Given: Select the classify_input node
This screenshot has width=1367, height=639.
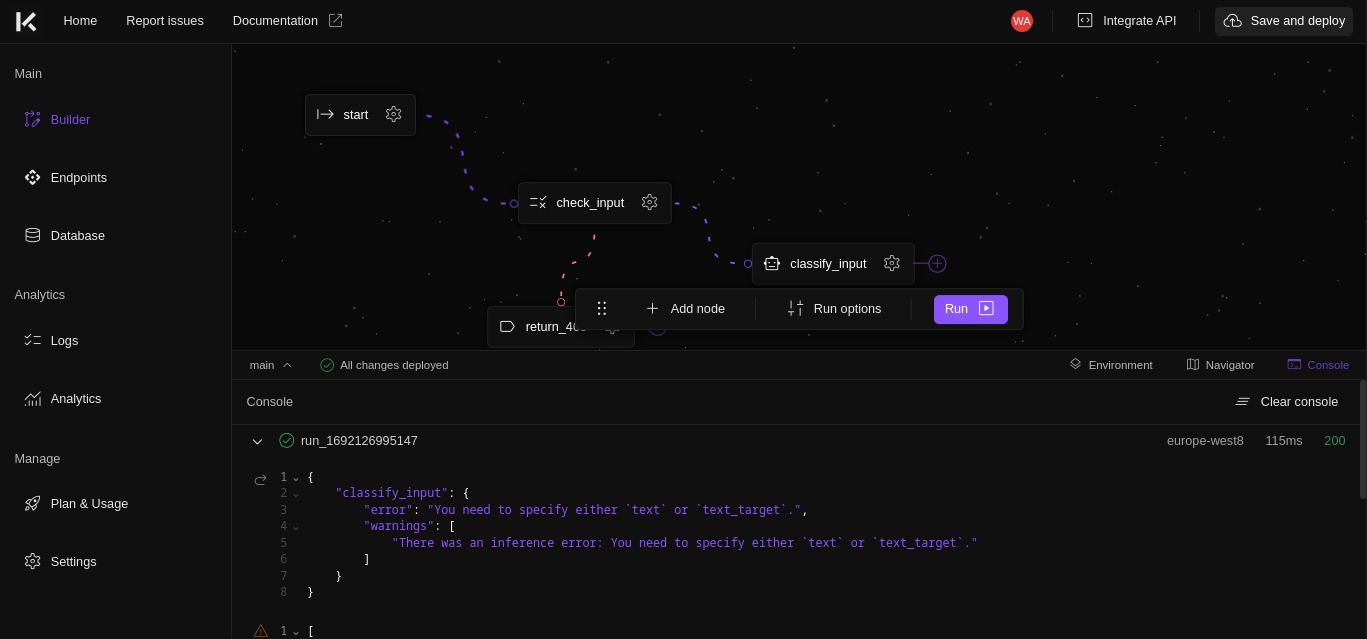Looking at the screenshot, I should click(x=833, y=264).
